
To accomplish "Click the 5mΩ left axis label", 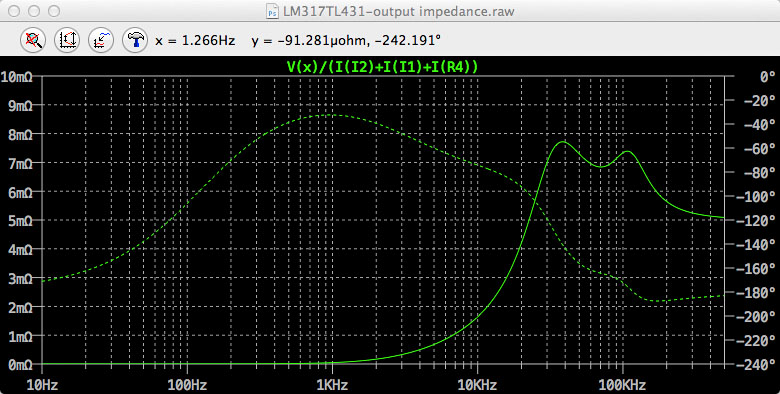I will pyautogui.click(x=20, y=220).
